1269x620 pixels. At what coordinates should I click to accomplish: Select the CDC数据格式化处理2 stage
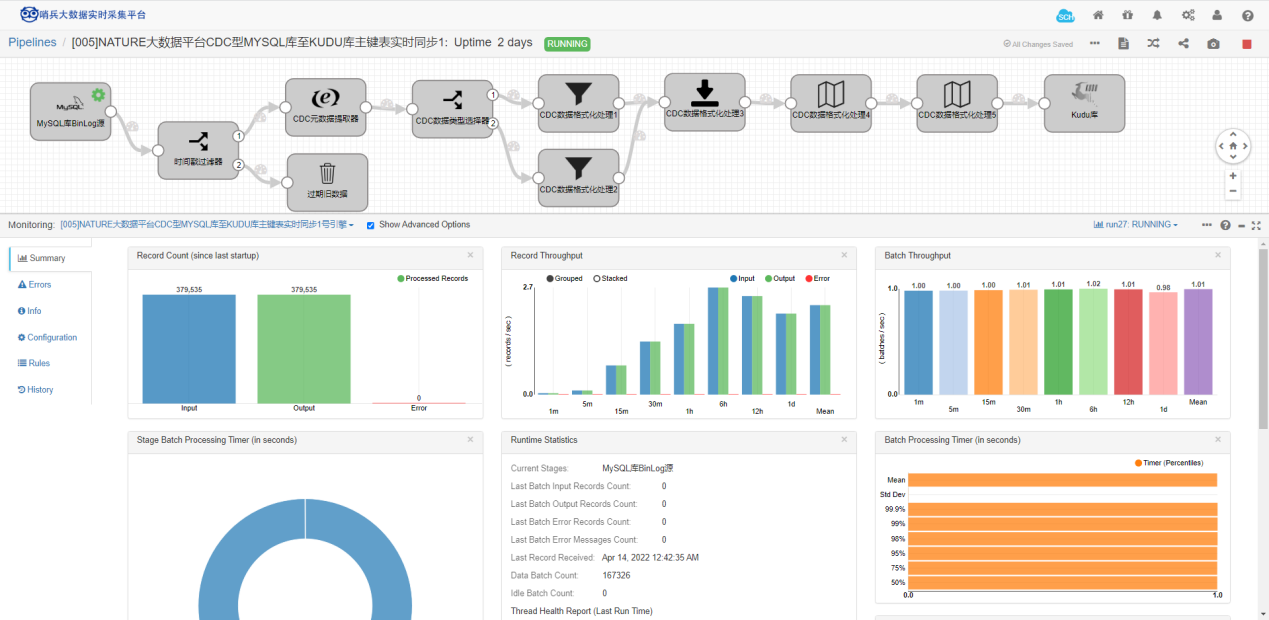[578, 178]
